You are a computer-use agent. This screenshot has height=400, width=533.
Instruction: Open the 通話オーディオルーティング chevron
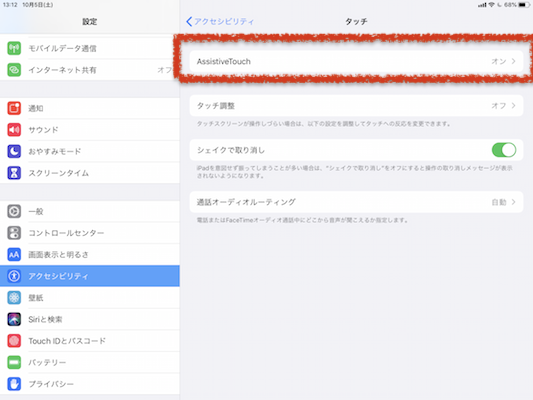click(x=513, y=202)
